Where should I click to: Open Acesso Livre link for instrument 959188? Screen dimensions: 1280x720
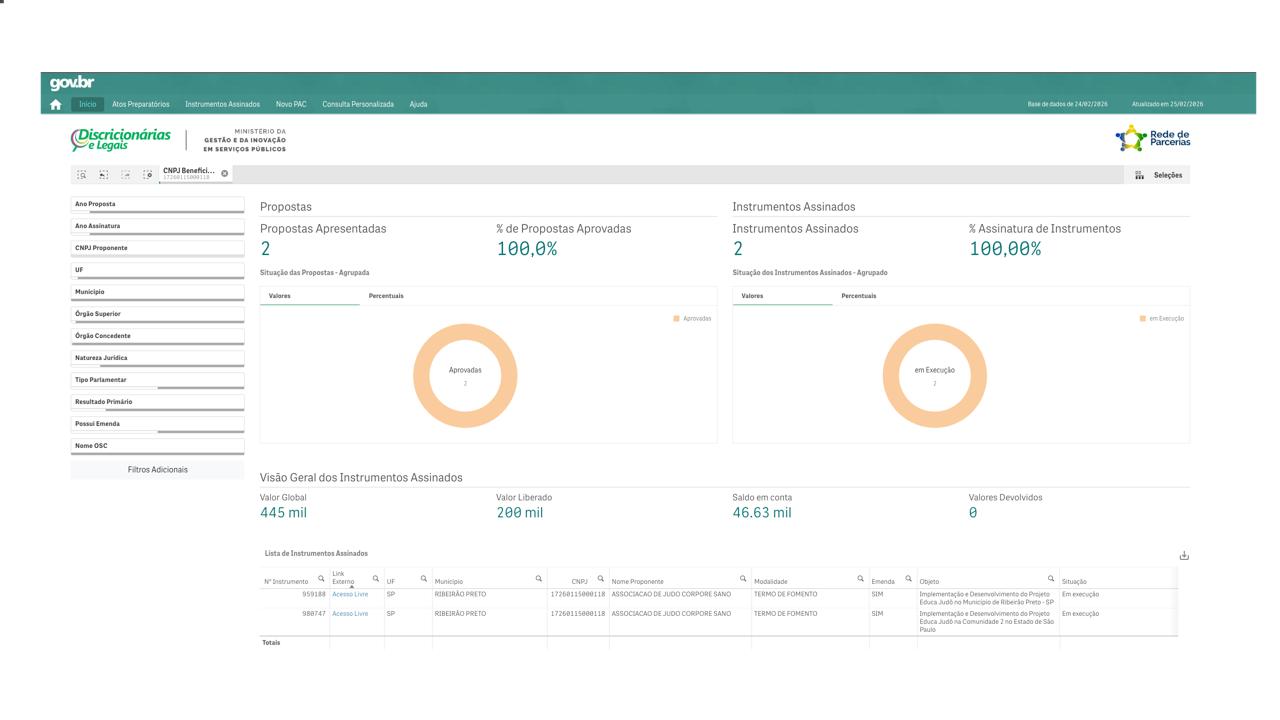[x=350, y=594]
